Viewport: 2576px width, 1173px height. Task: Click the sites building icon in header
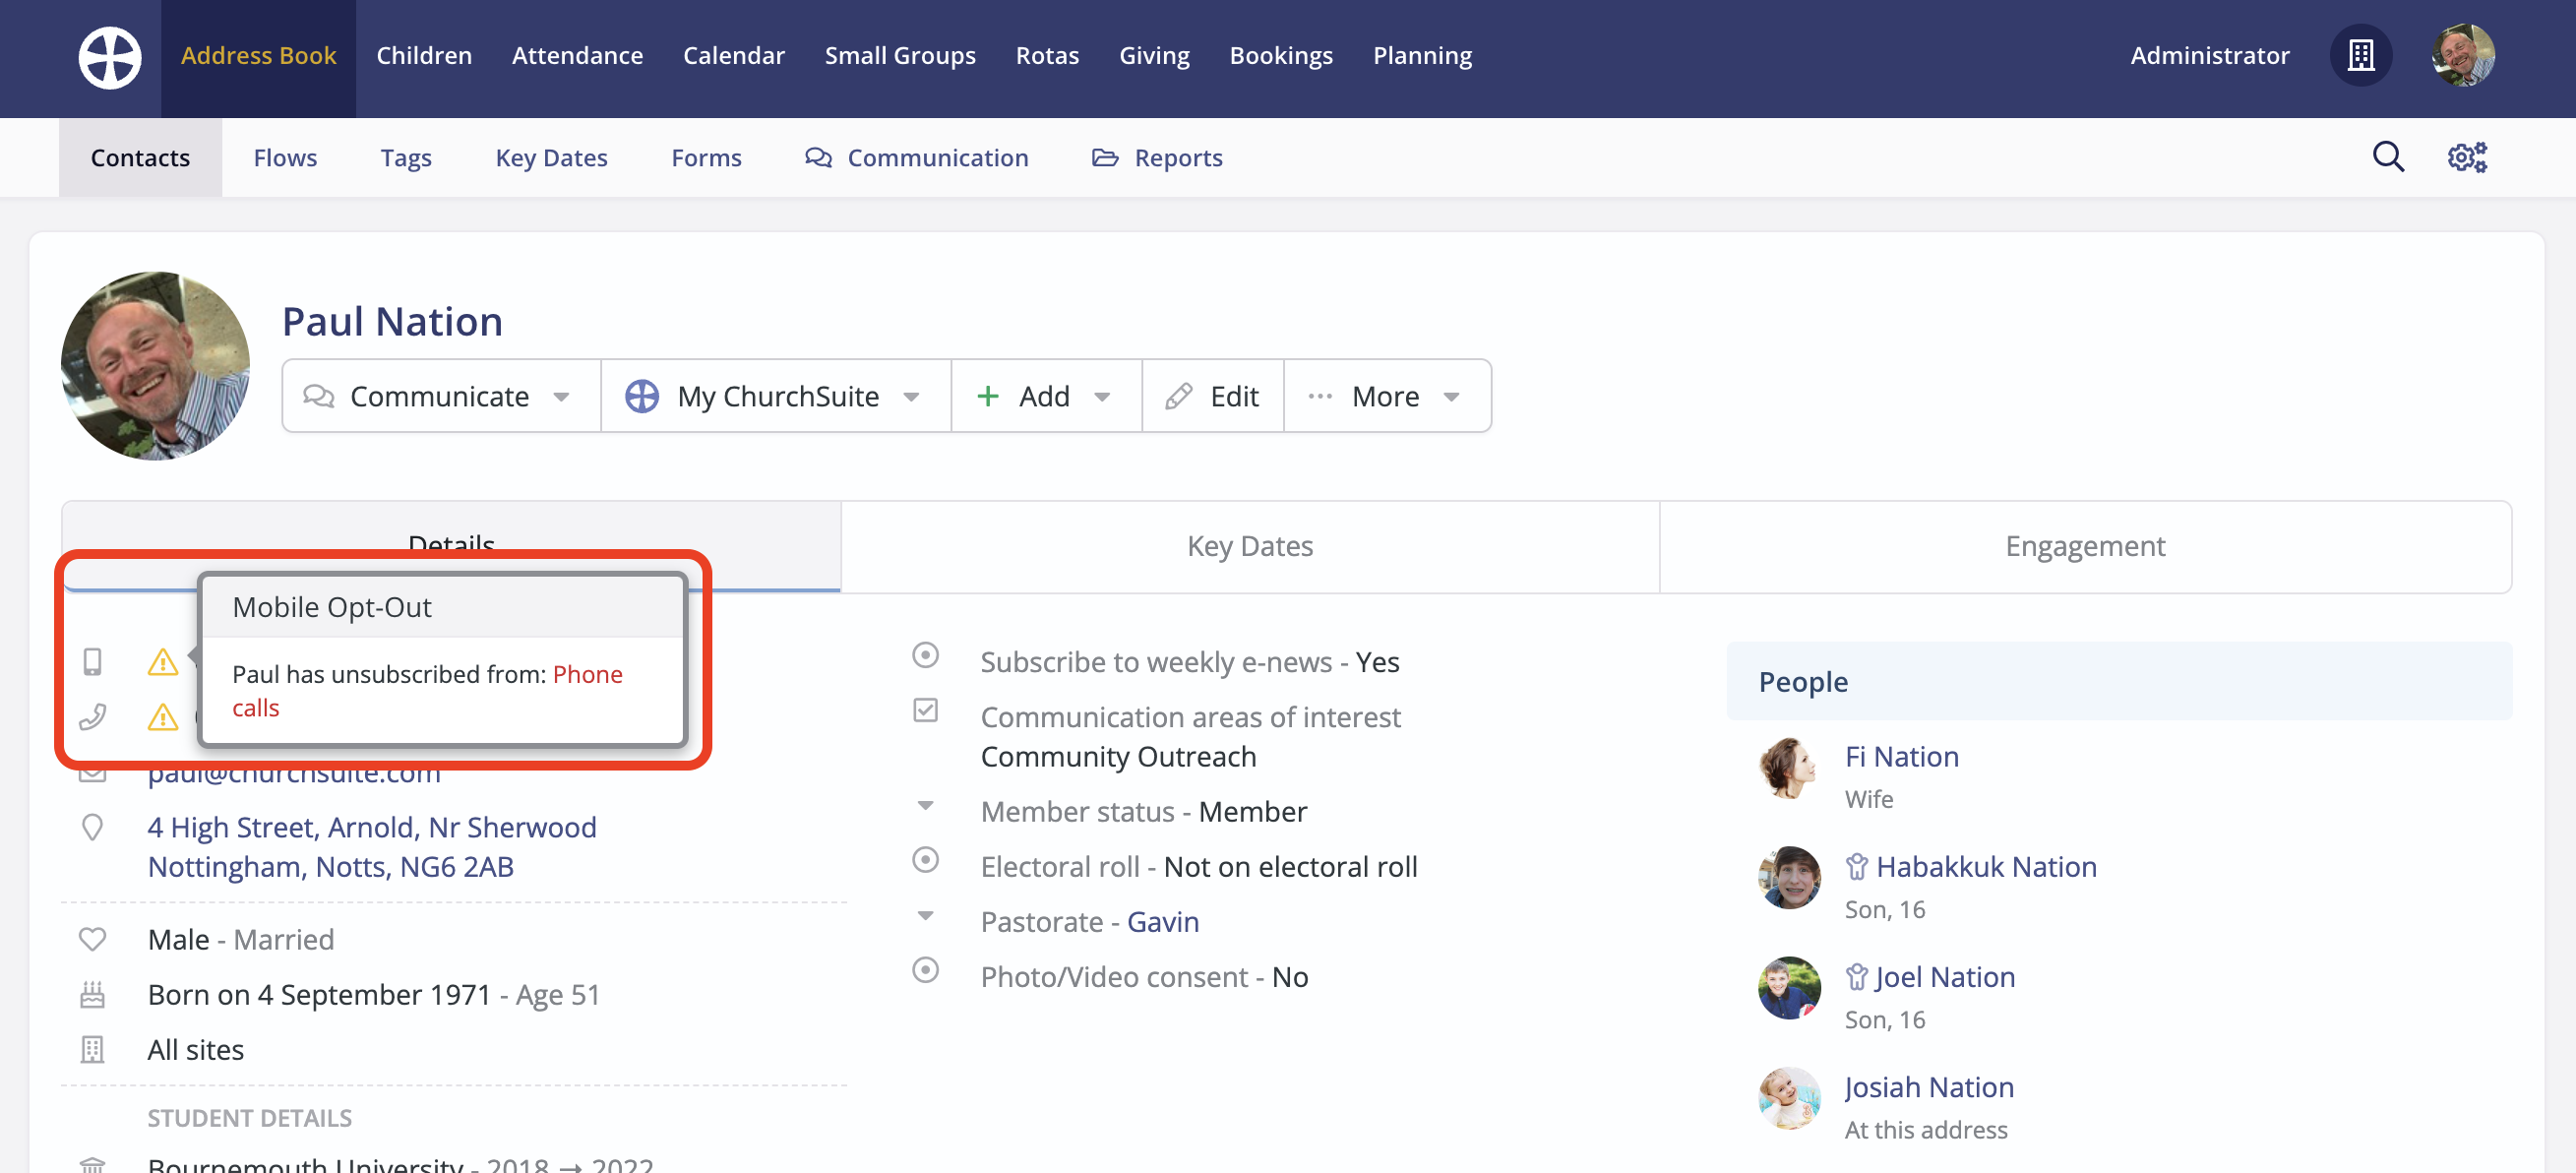click(x=2361, y=56)
